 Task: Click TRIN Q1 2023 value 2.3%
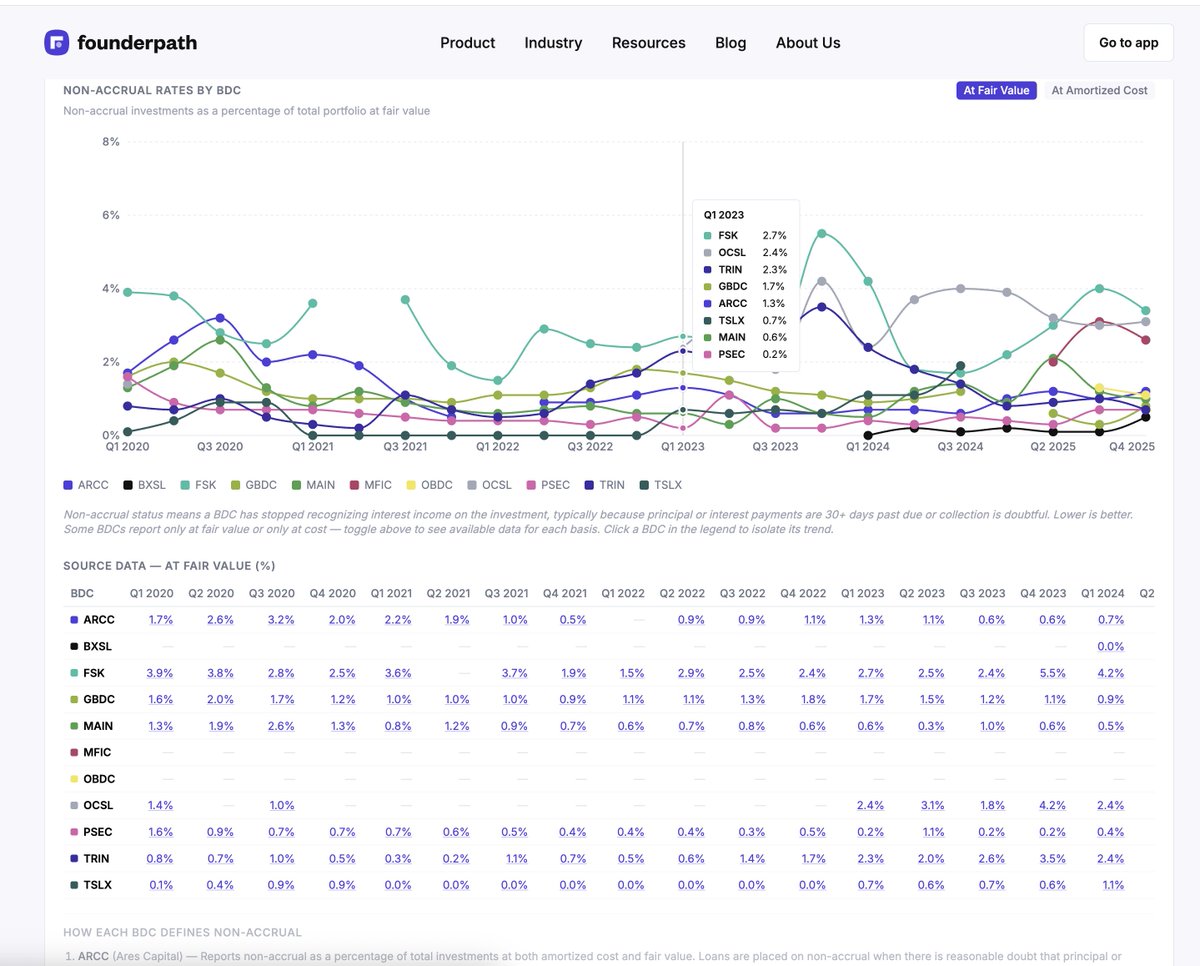click(x=869, y=858)
